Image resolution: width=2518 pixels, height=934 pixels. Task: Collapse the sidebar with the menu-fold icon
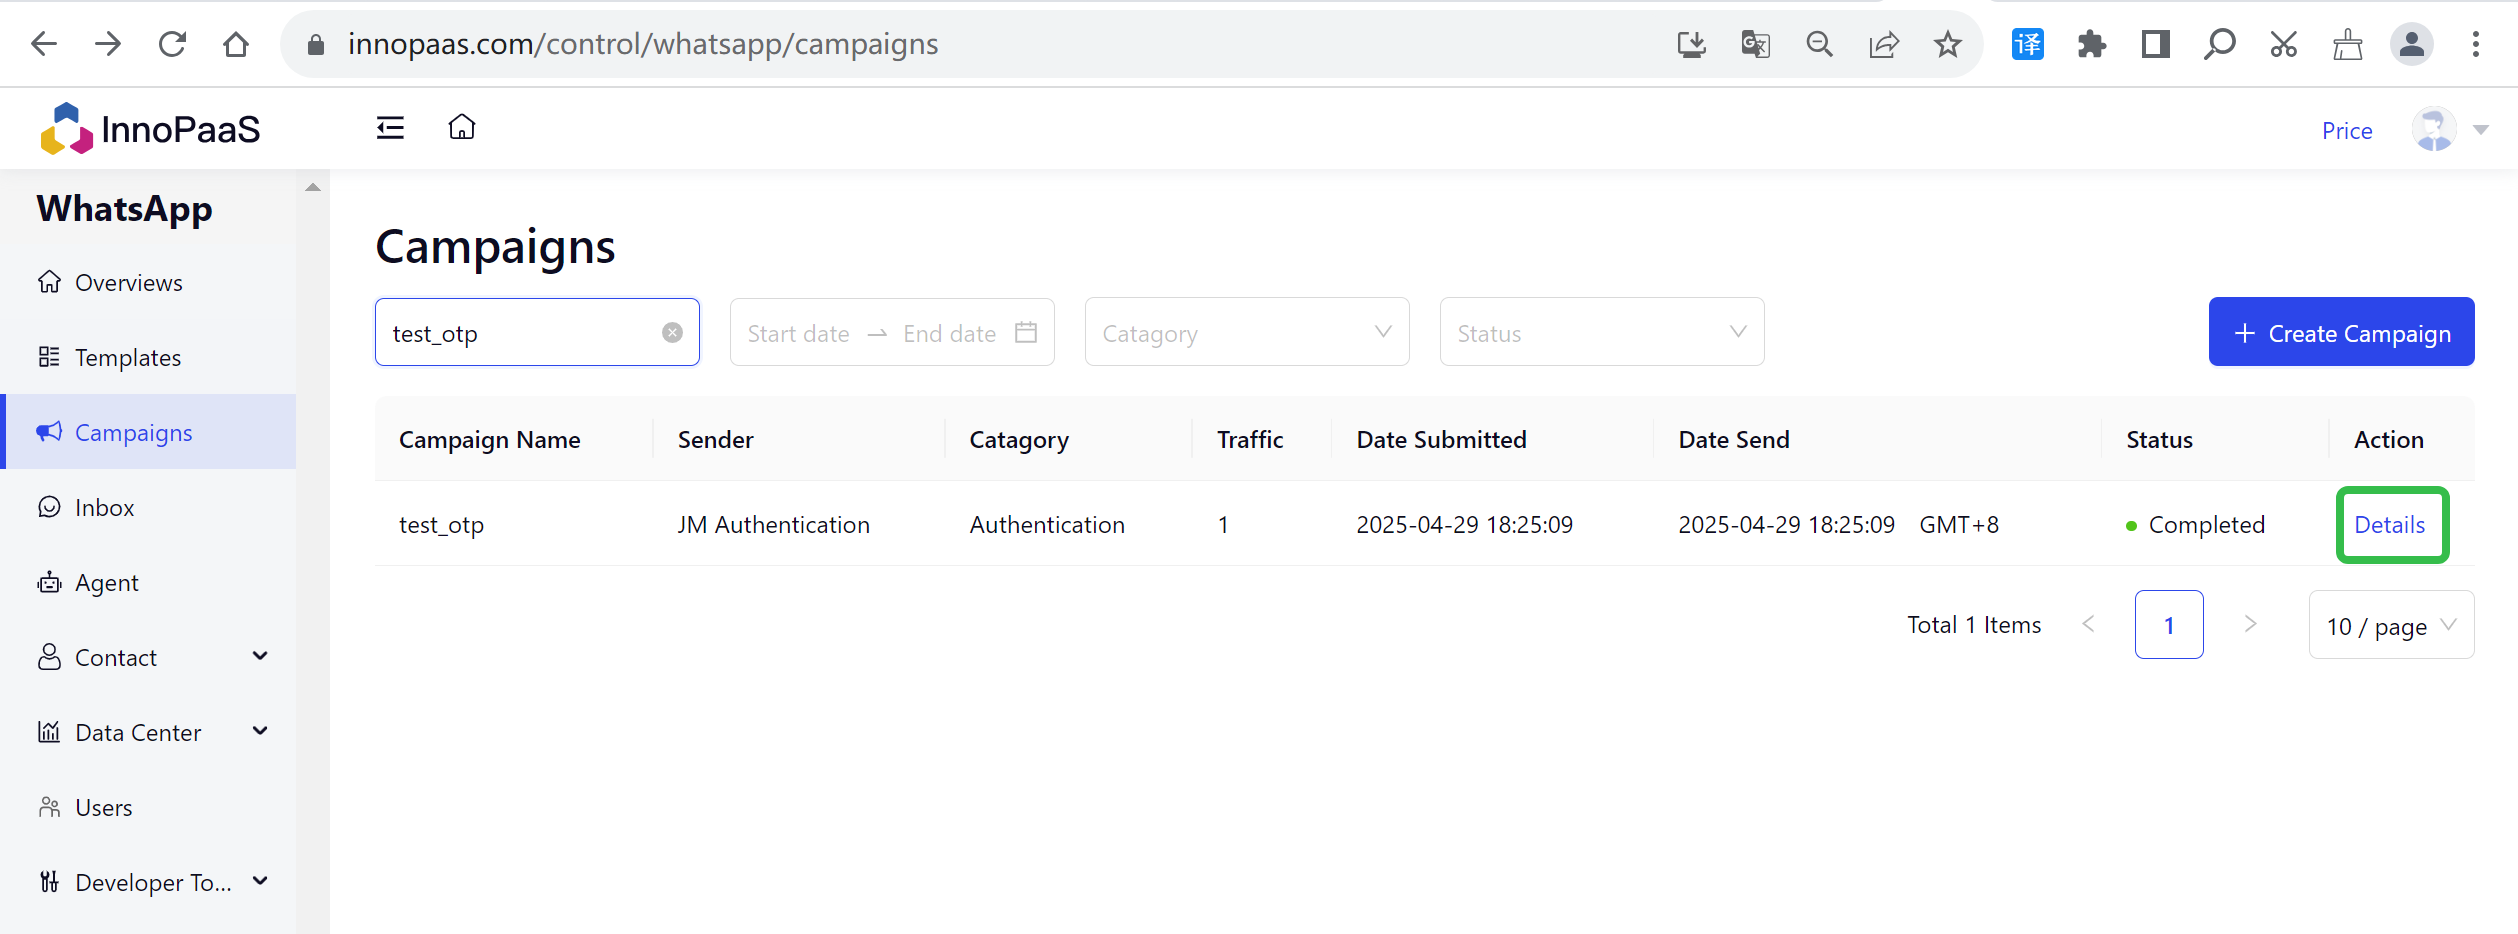(x=390, y=128)
